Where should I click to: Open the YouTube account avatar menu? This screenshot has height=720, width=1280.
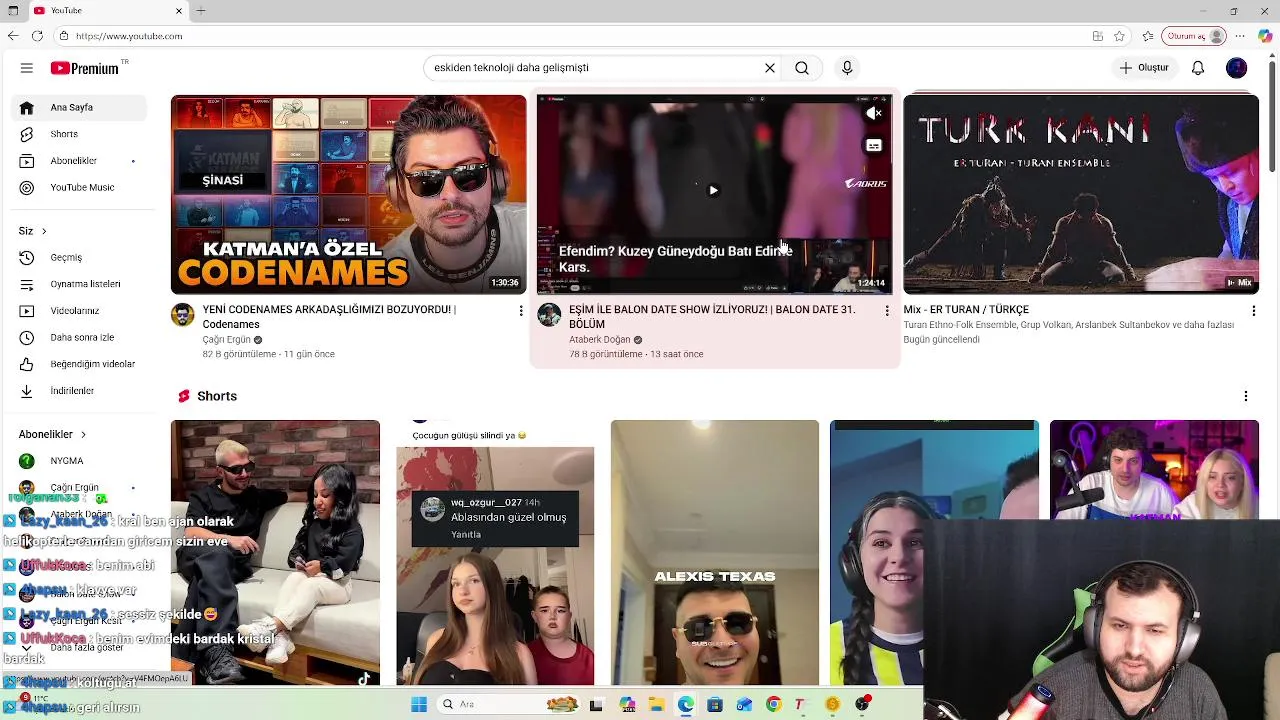(1237, 68)
